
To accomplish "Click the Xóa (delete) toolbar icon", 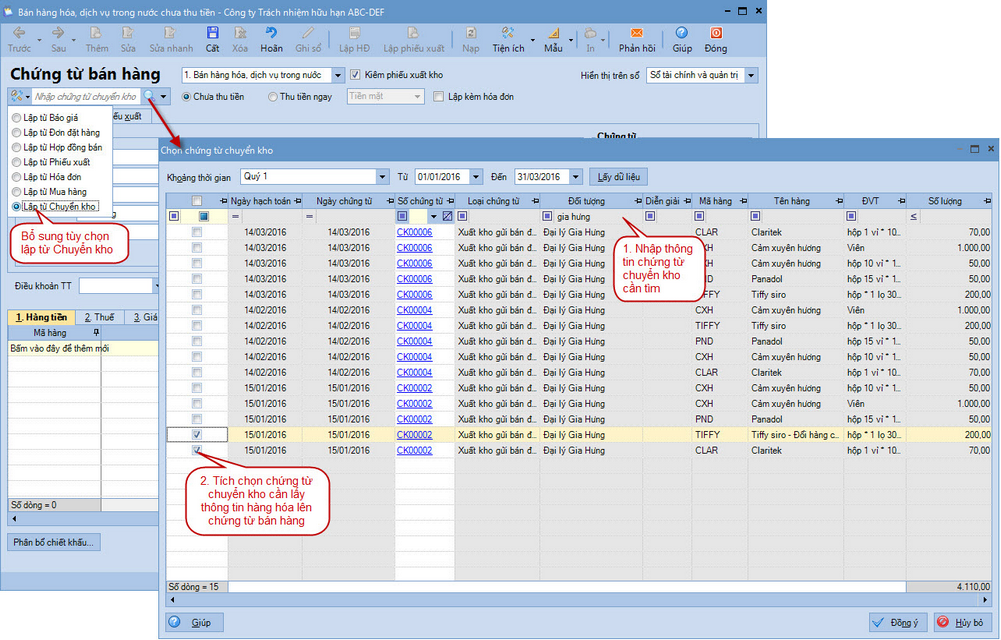I will pyautogui.click(x=240, y=33).
